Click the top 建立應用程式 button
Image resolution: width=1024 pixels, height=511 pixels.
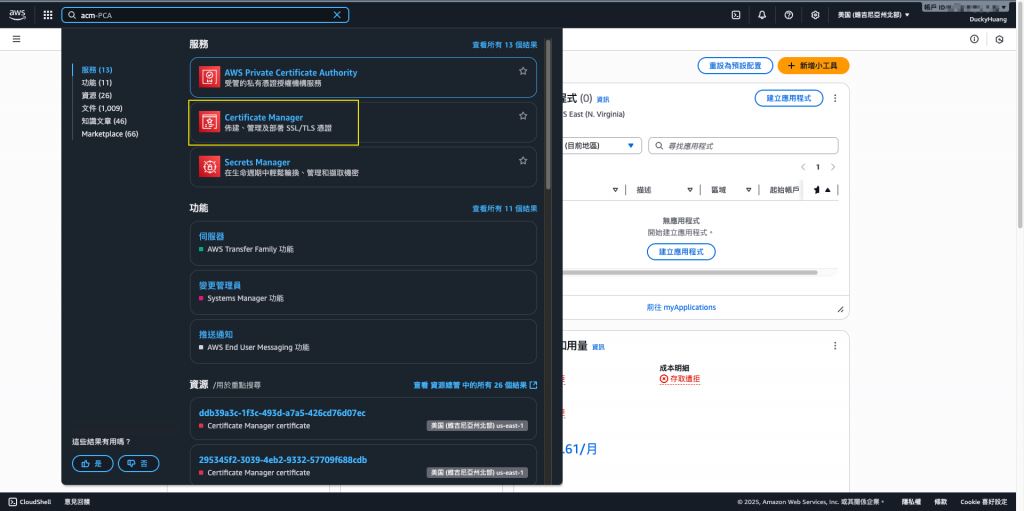point(789,98)
